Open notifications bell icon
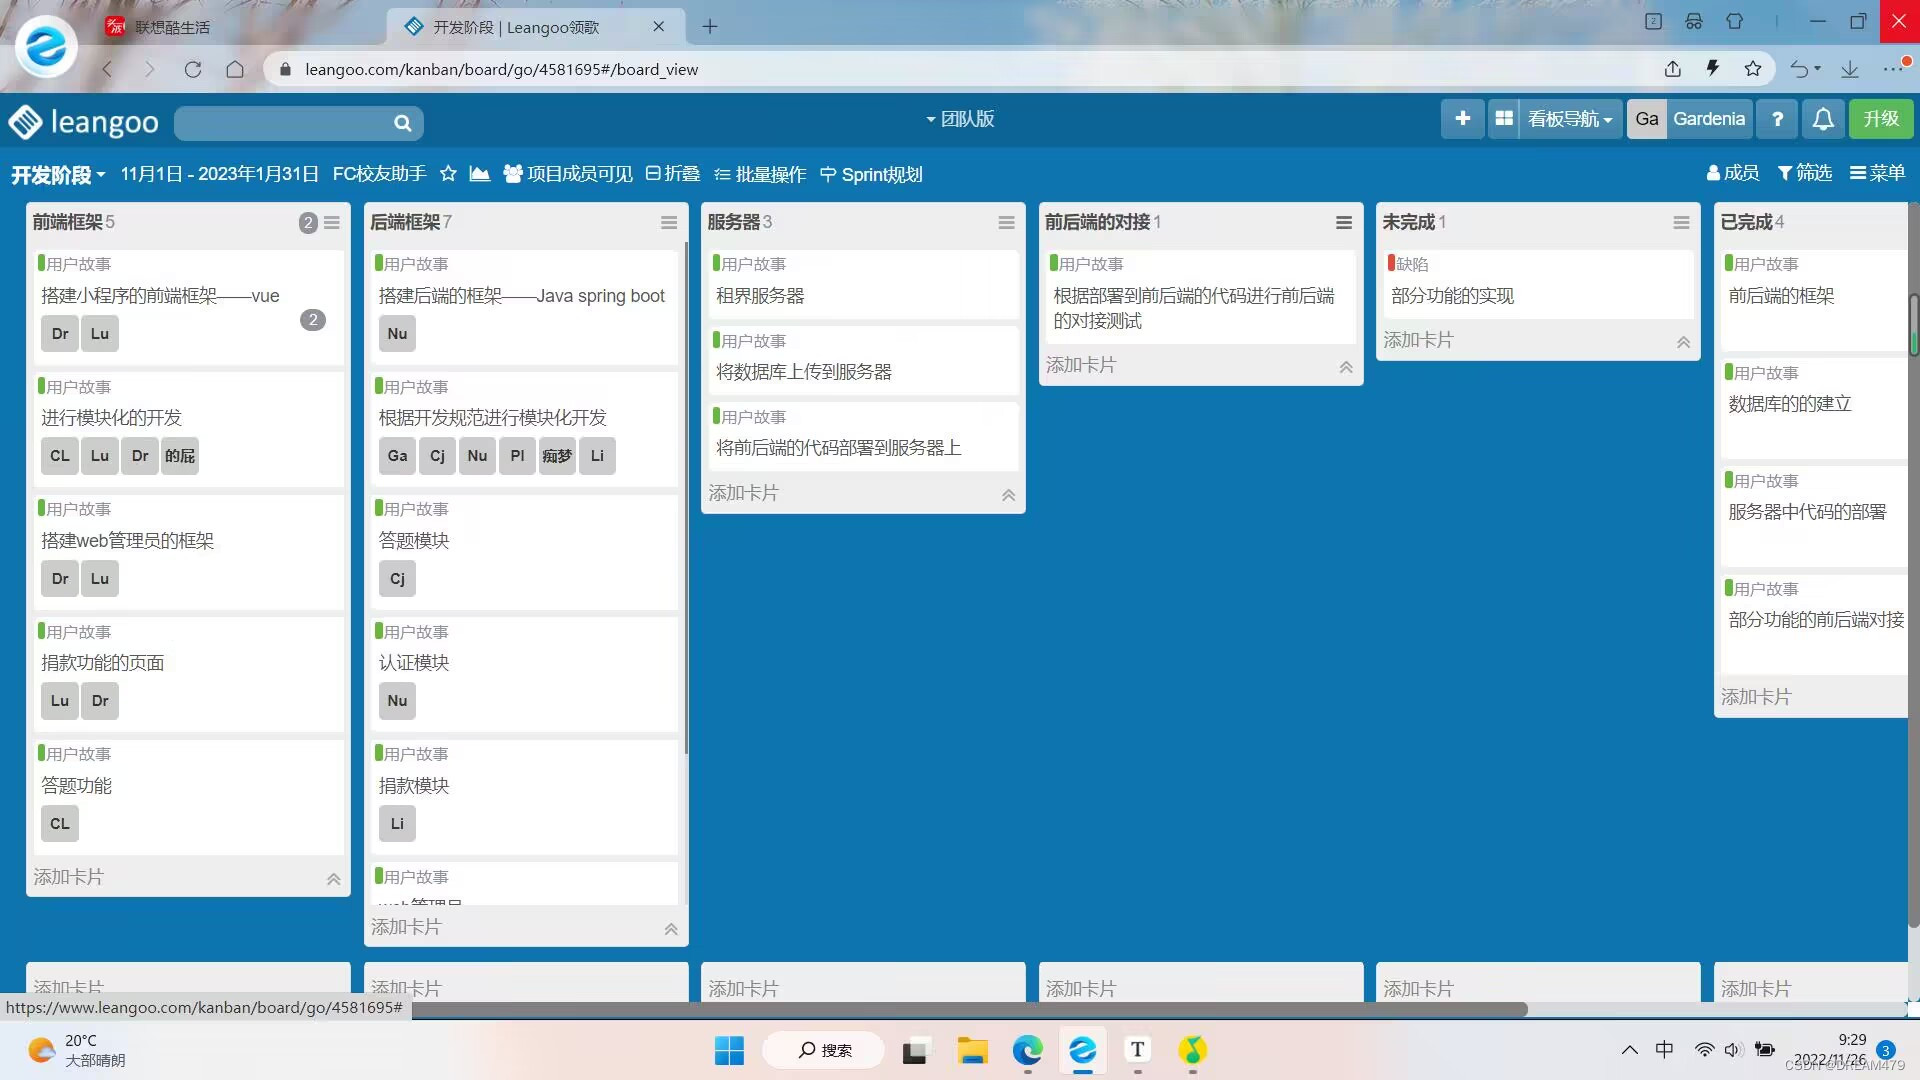1920x1080 pixels. [1823, 119]
